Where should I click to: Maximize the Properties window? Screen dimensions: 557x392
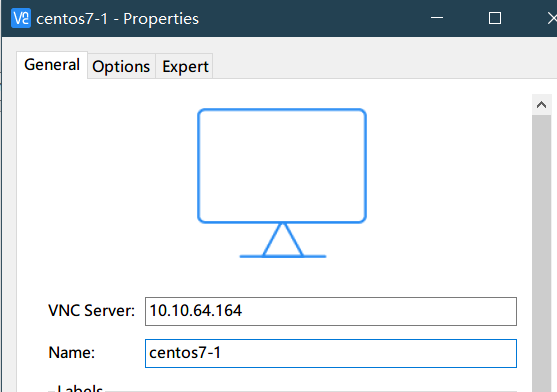tap(495, 18)
